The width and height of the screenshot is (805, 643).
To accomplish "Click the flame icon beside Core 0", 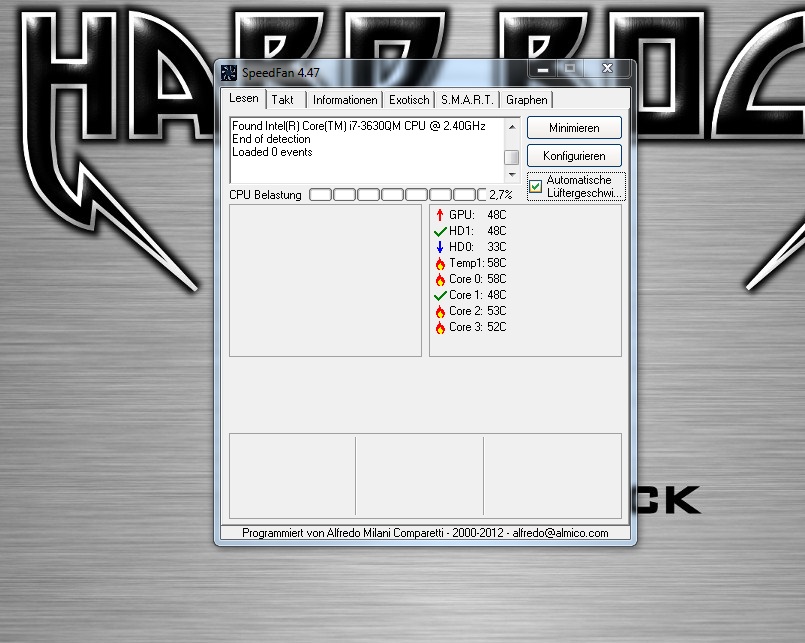I will (x=440, y=279).
